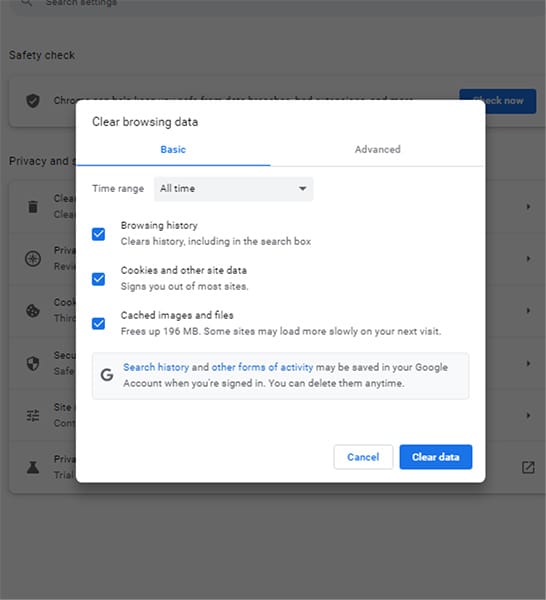
Task: Open the Search history link
Action: 156,367
